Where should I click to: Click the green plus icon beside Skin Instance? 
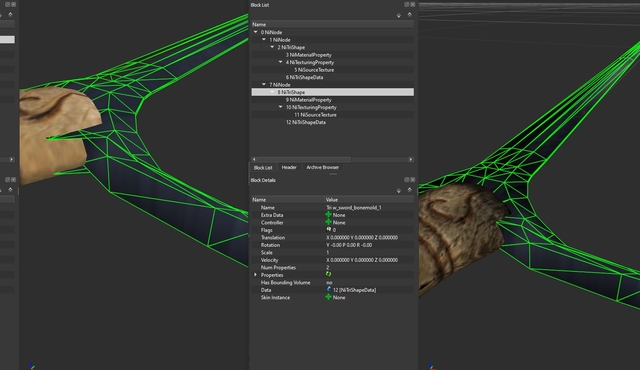[x=328, y=297]
